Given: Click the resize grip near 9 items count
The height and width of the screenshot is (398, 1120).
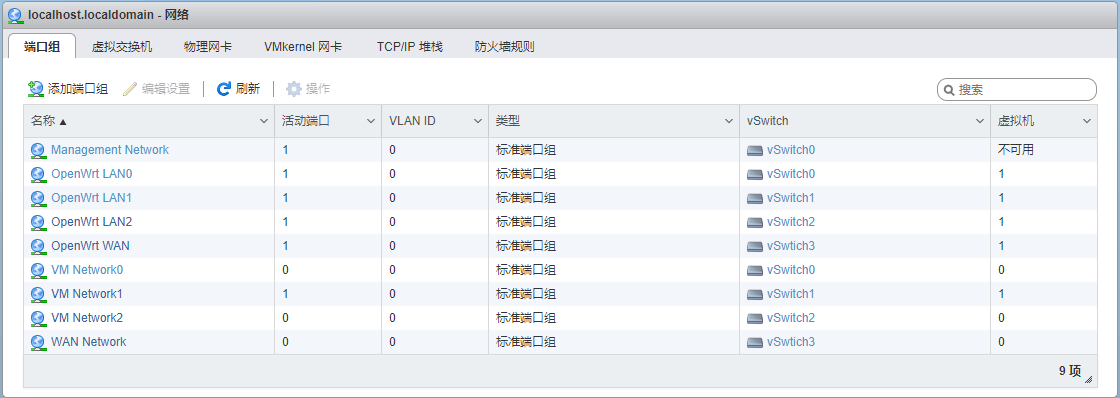Looking at the screenshot, I should (1088, 378).
